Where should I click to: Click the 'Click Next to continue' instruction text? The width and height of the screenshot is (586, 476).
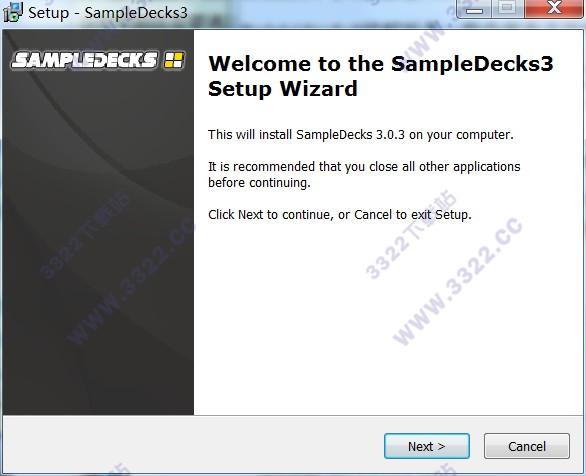tap(340, 215)
